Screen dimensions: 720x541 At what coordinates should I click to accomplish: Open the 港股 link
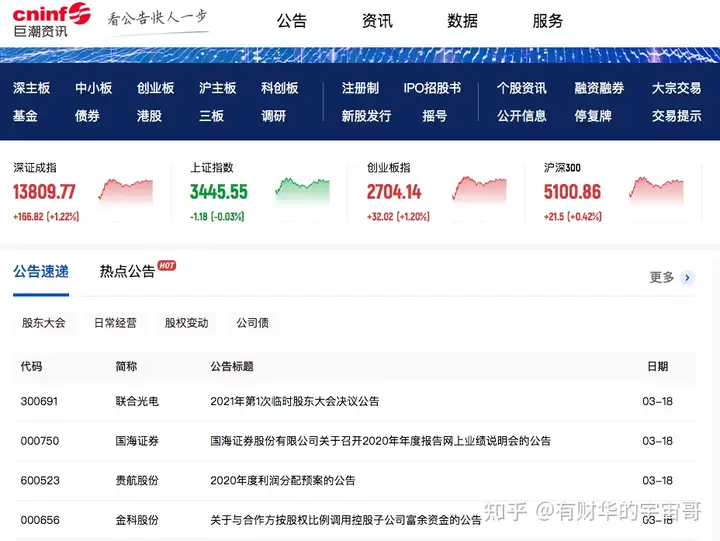tap(149, 116)
